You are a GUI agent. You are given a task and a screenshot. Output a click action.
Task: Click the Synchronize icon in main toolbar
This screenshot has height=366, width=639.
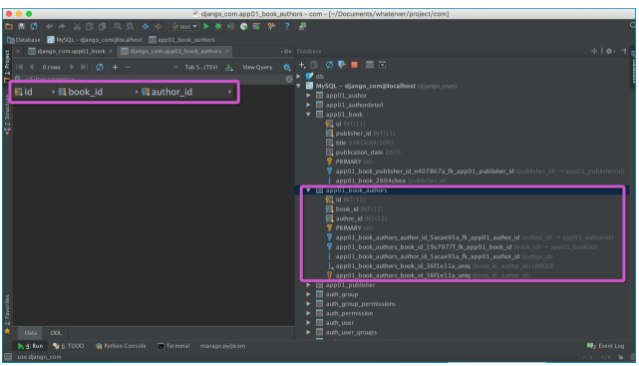click(34, 26)
